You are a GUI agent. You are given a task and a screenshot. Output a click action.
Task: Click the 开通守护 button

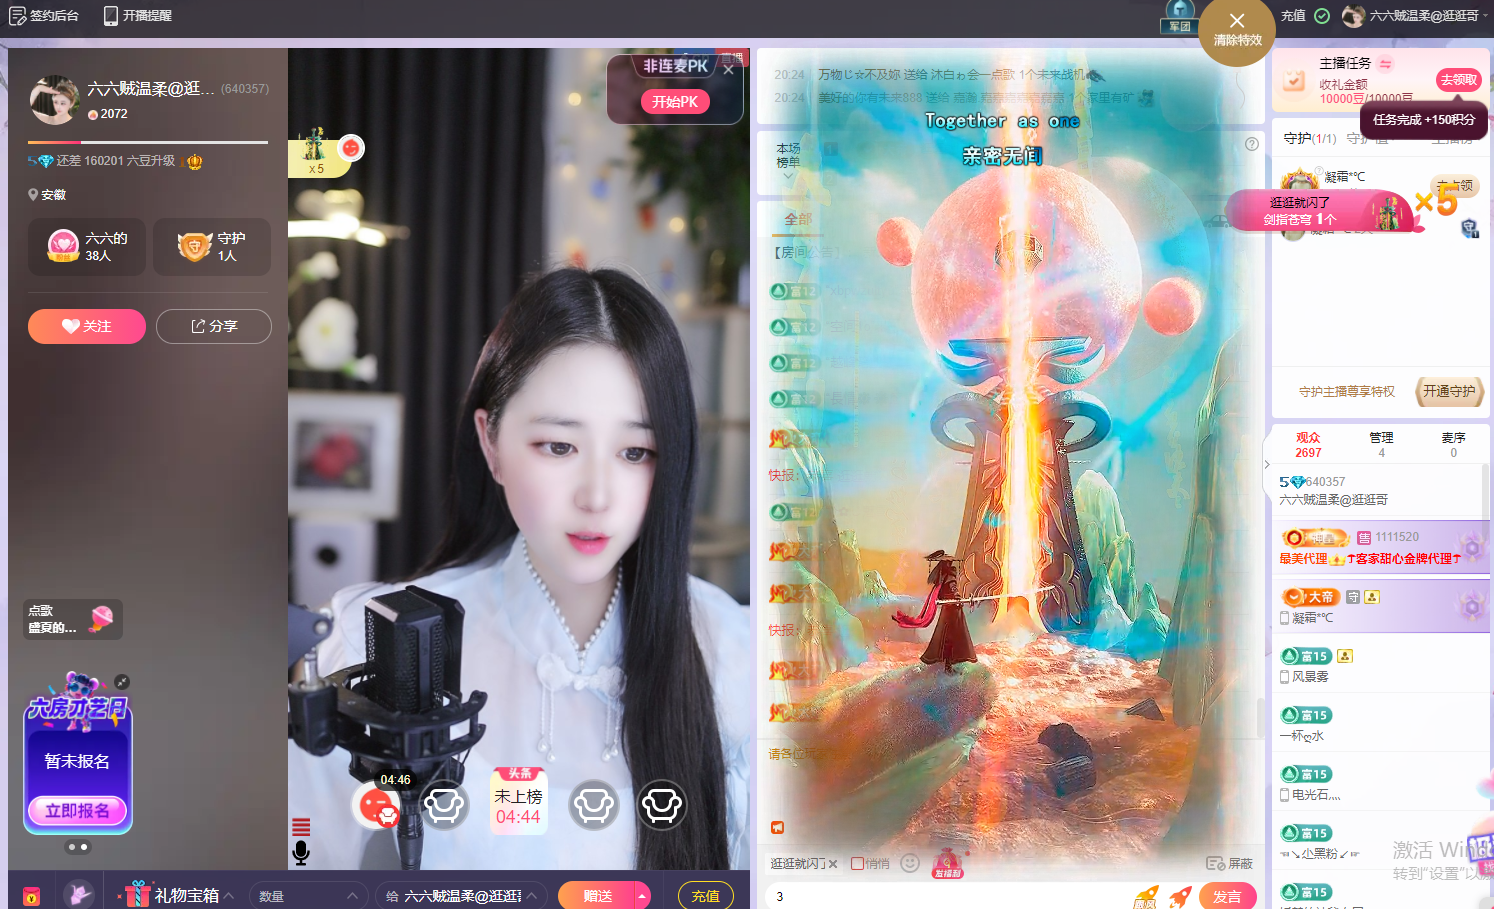[1449, 391]
